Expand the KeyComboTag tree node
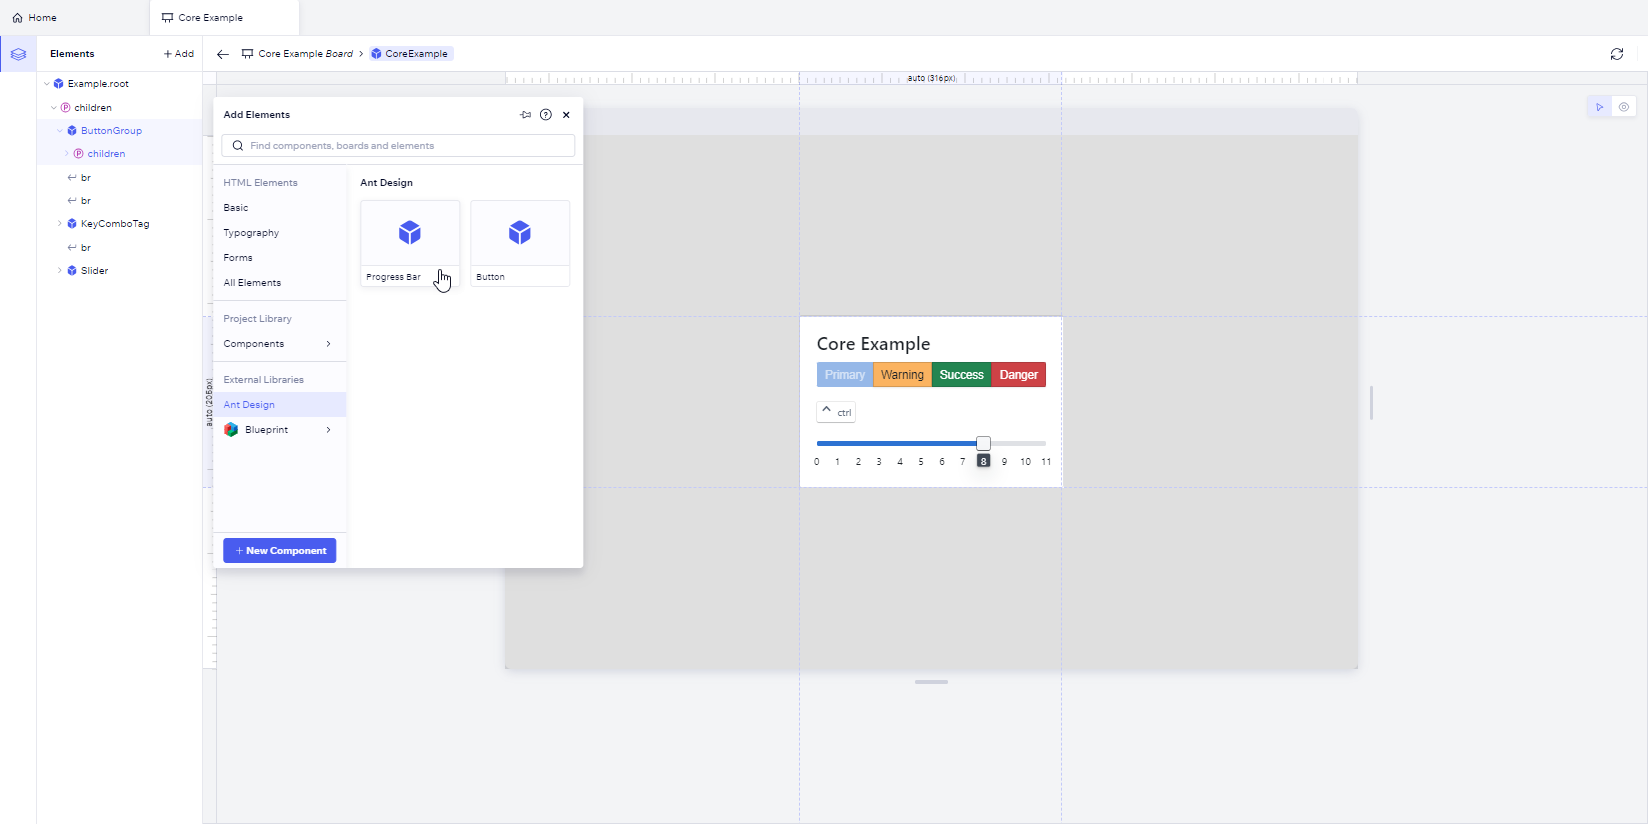The width and height of the screenshot is (1648, 824). [x=60, y=224]
